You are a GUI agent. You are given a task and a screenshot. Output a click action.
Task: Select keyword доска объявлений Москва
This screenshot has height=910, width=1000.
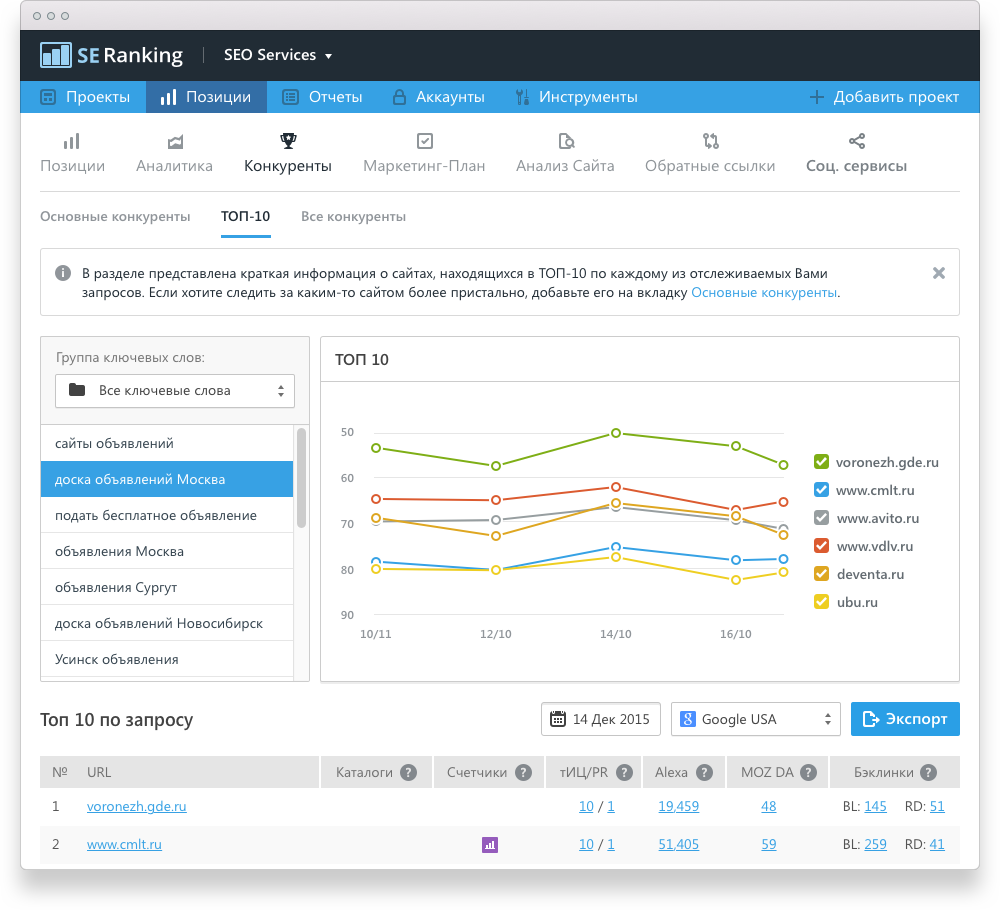point(167,479)
